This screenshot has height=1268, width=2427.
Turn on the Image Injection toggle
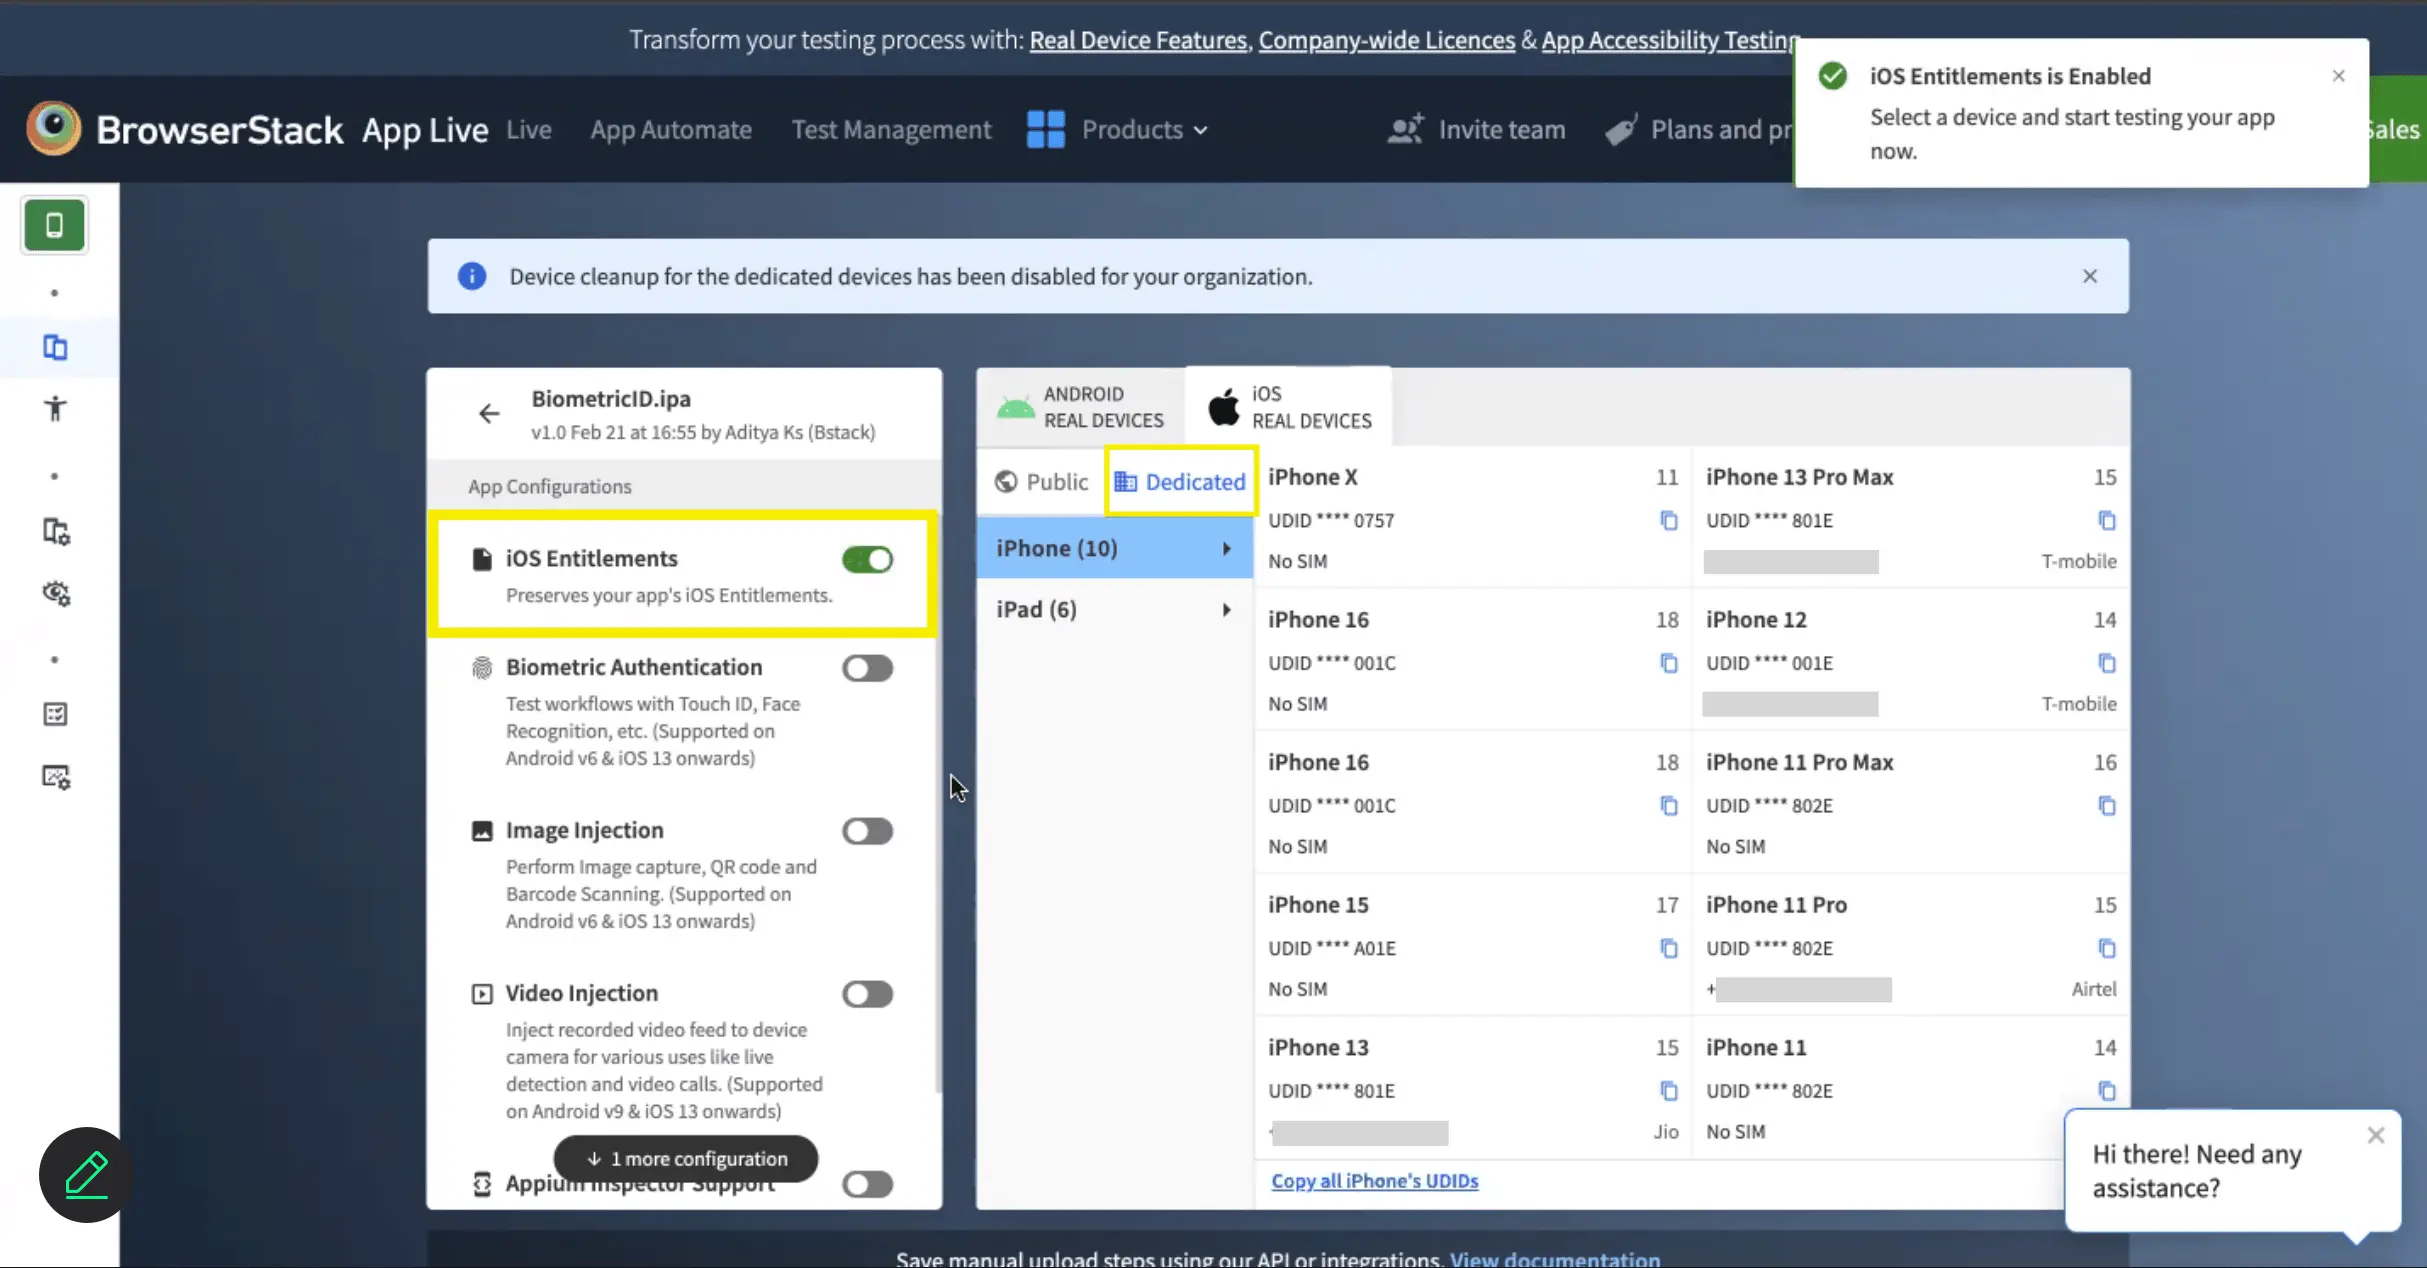867,831
